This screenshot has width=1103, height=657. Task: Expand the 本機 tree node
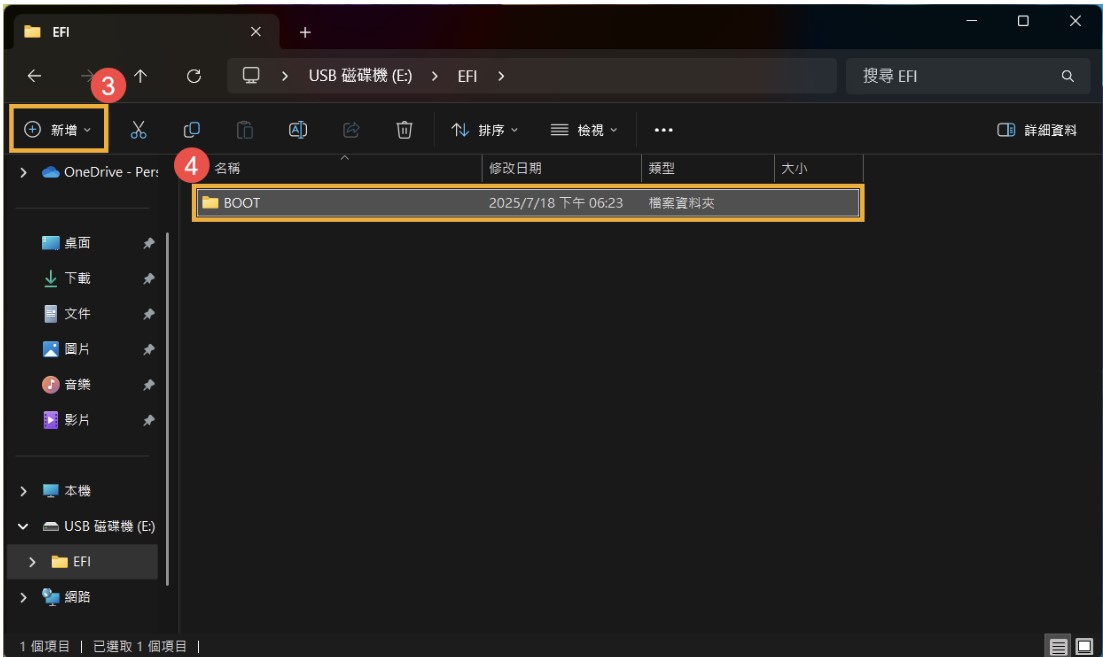(x=24, y=491)
